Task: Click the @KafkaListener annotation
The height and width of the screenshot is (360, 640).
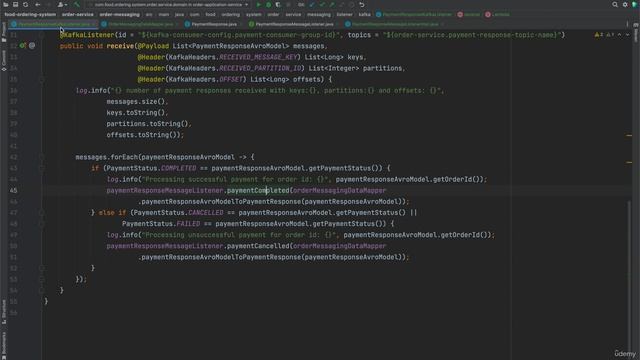Action: tap(87, 35)
